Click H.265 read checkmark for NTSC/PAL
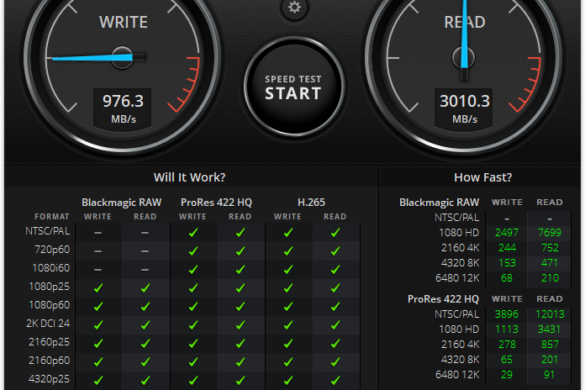This screenshot has width=585, height=390. (x=335, y=233)
